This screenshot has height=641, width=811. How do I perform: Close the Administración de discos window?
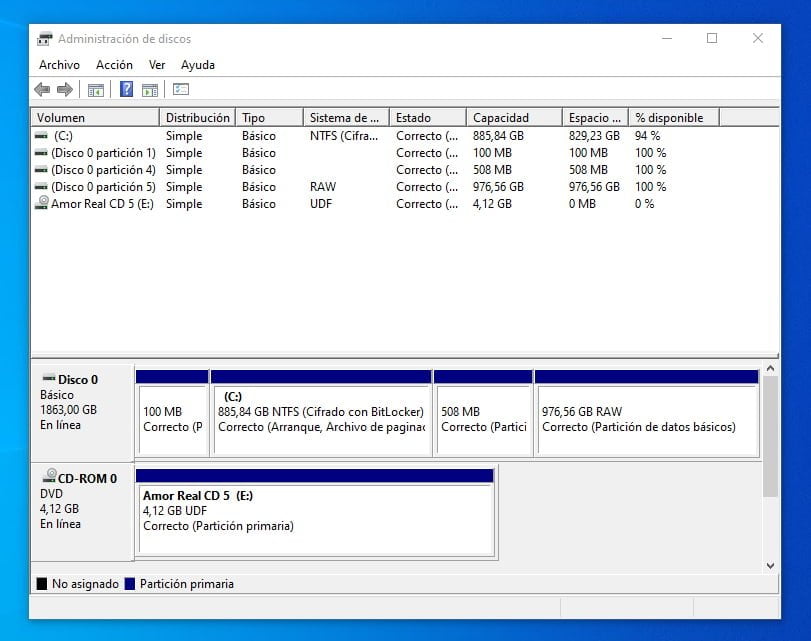pyautogui.click(x=758, y=38)
